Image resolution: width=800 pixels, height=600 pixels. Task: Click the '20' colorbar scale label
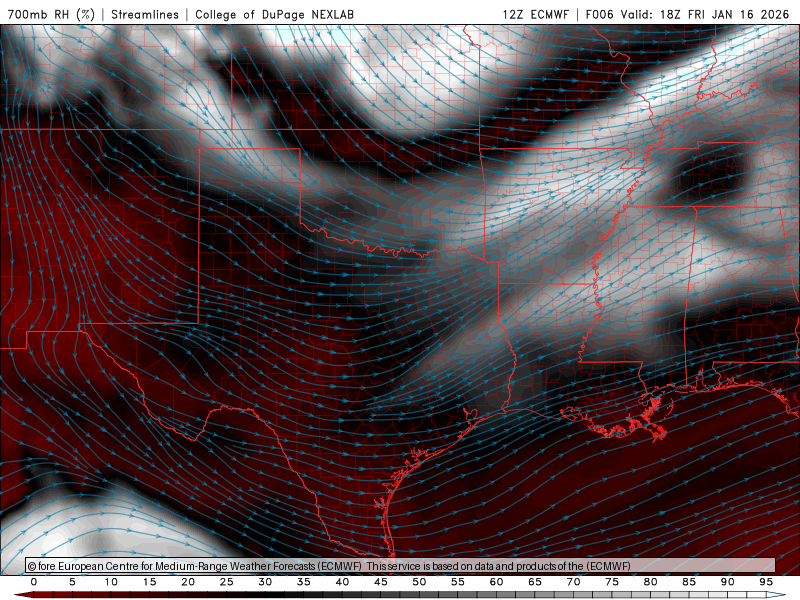pyautogui.click(x=188, y=582)
